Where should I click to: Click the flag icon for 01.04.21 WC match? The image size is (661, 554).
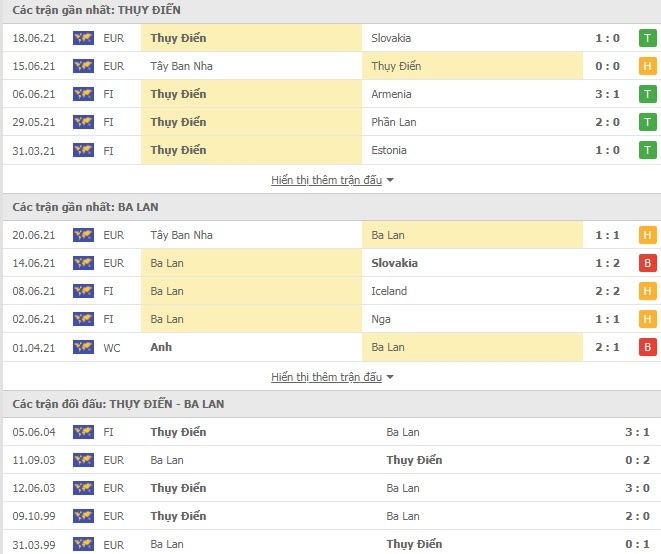tap(83, 347)
